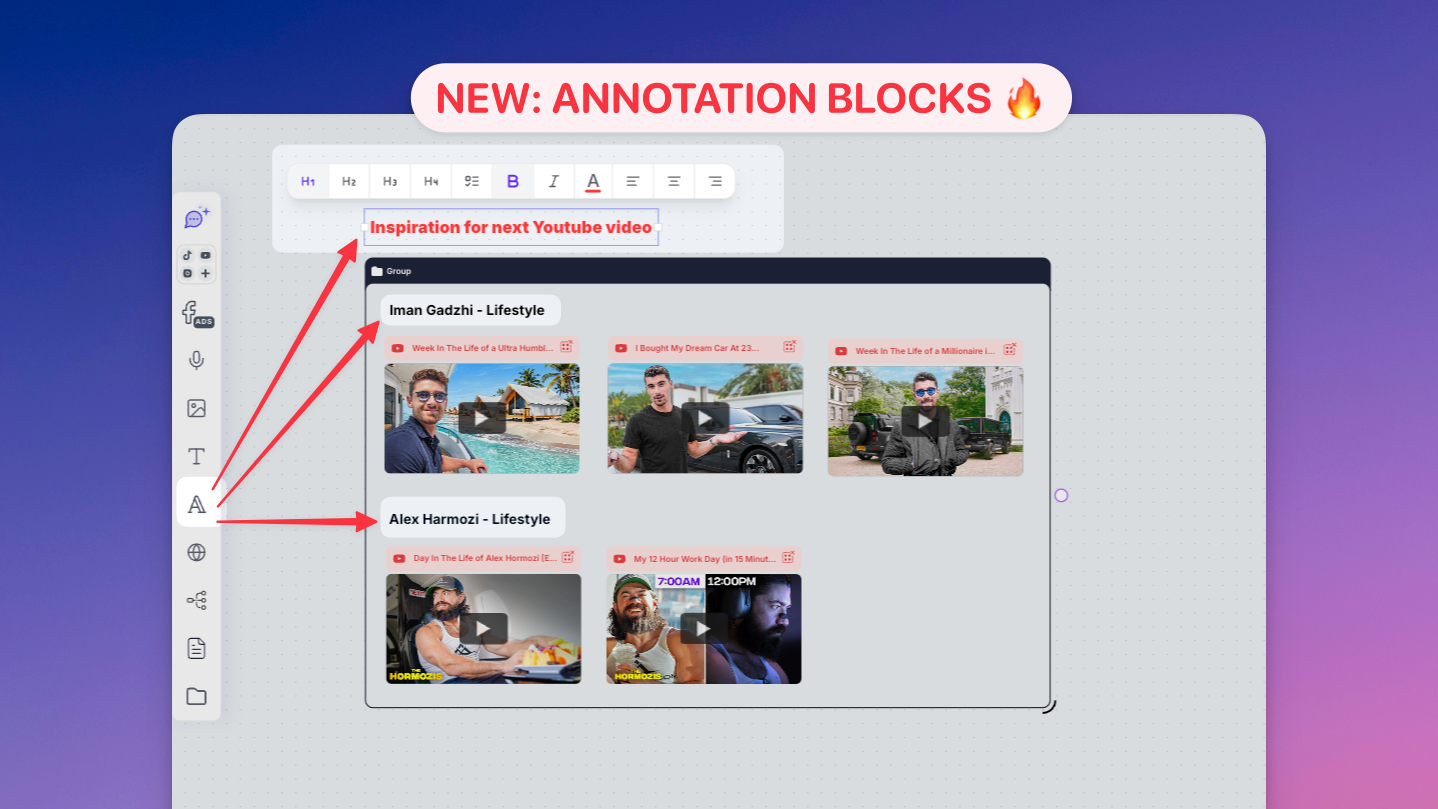Open the mind map node tool
This screenshot has height=809, width=1438.
(x=196, y=600)
